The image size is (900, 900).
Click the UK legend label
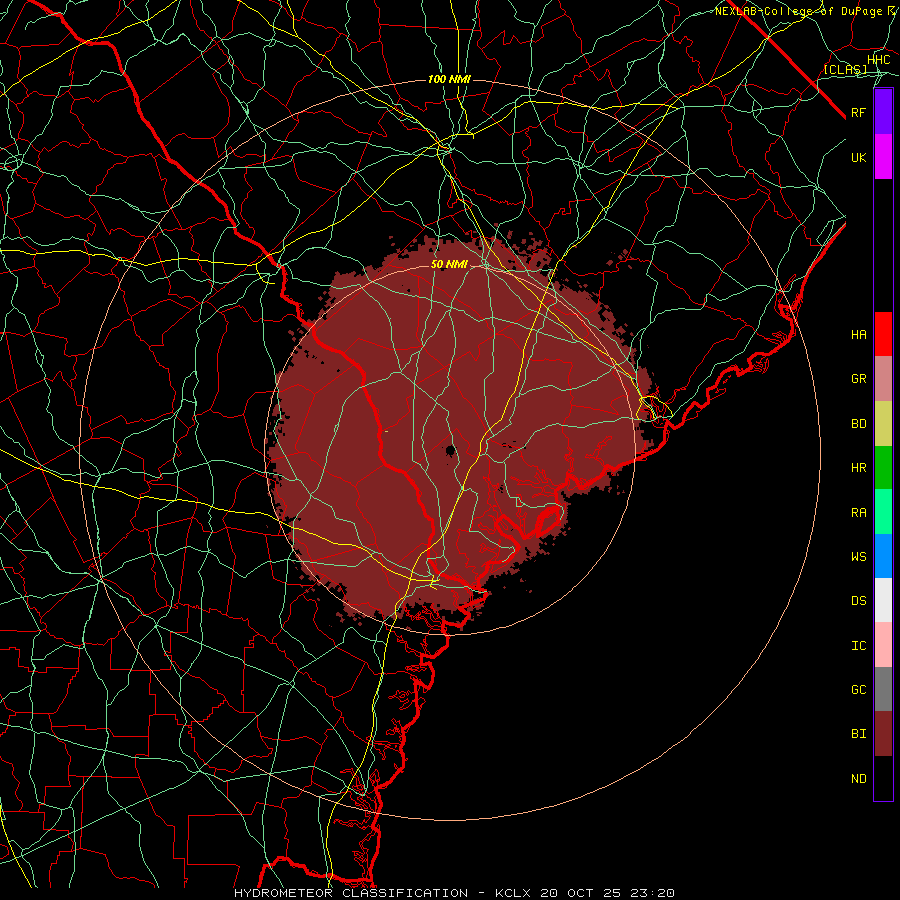pyautogui.click(x=858, y=157)
